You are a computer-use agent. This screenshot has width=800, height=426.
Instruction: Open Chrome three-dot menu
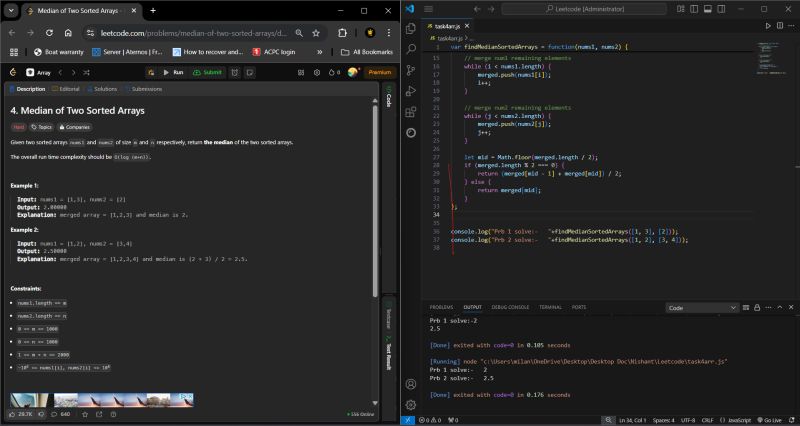pos(389,33)
